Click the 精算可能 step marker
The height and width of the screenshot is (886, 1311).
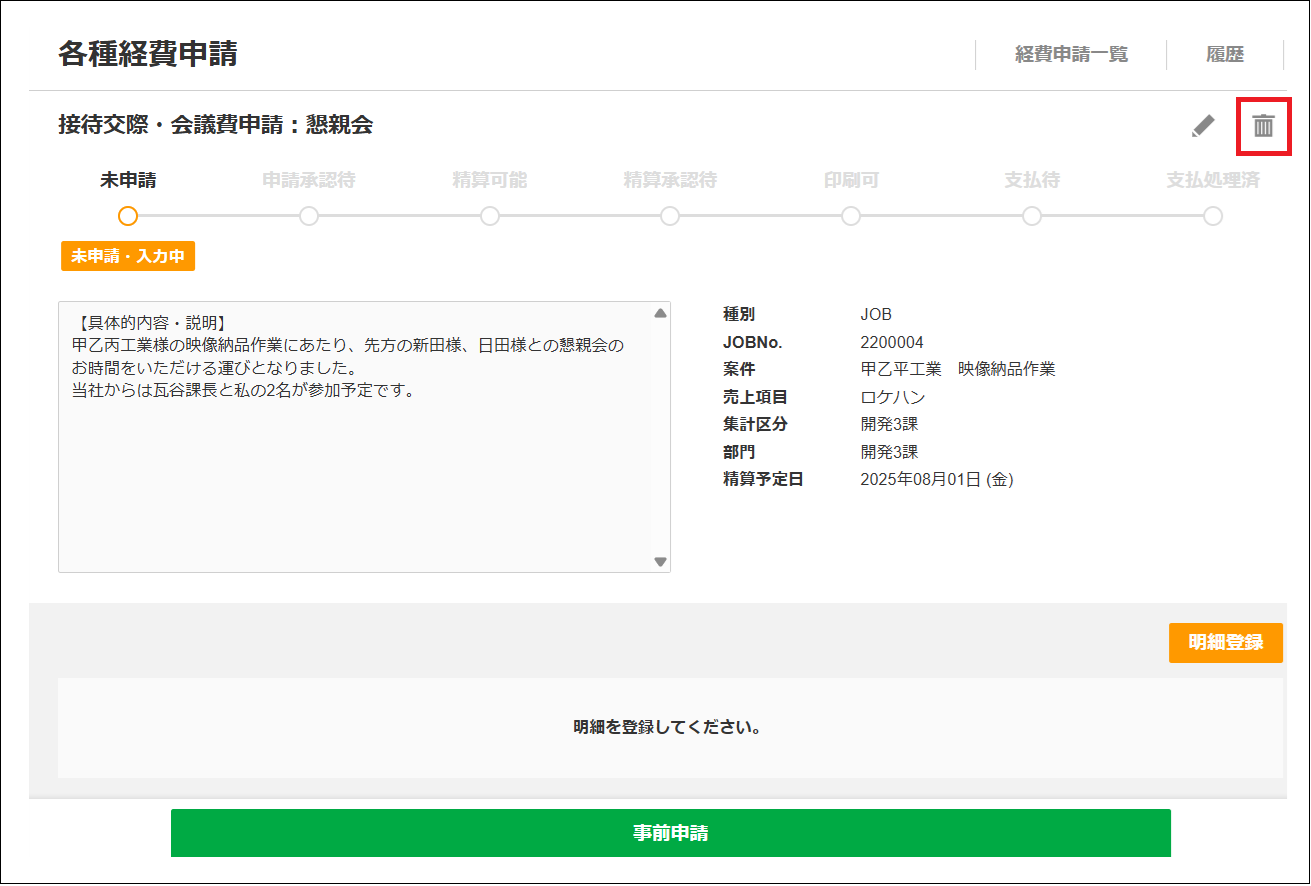pyautogui.click(x=489, y=215)
